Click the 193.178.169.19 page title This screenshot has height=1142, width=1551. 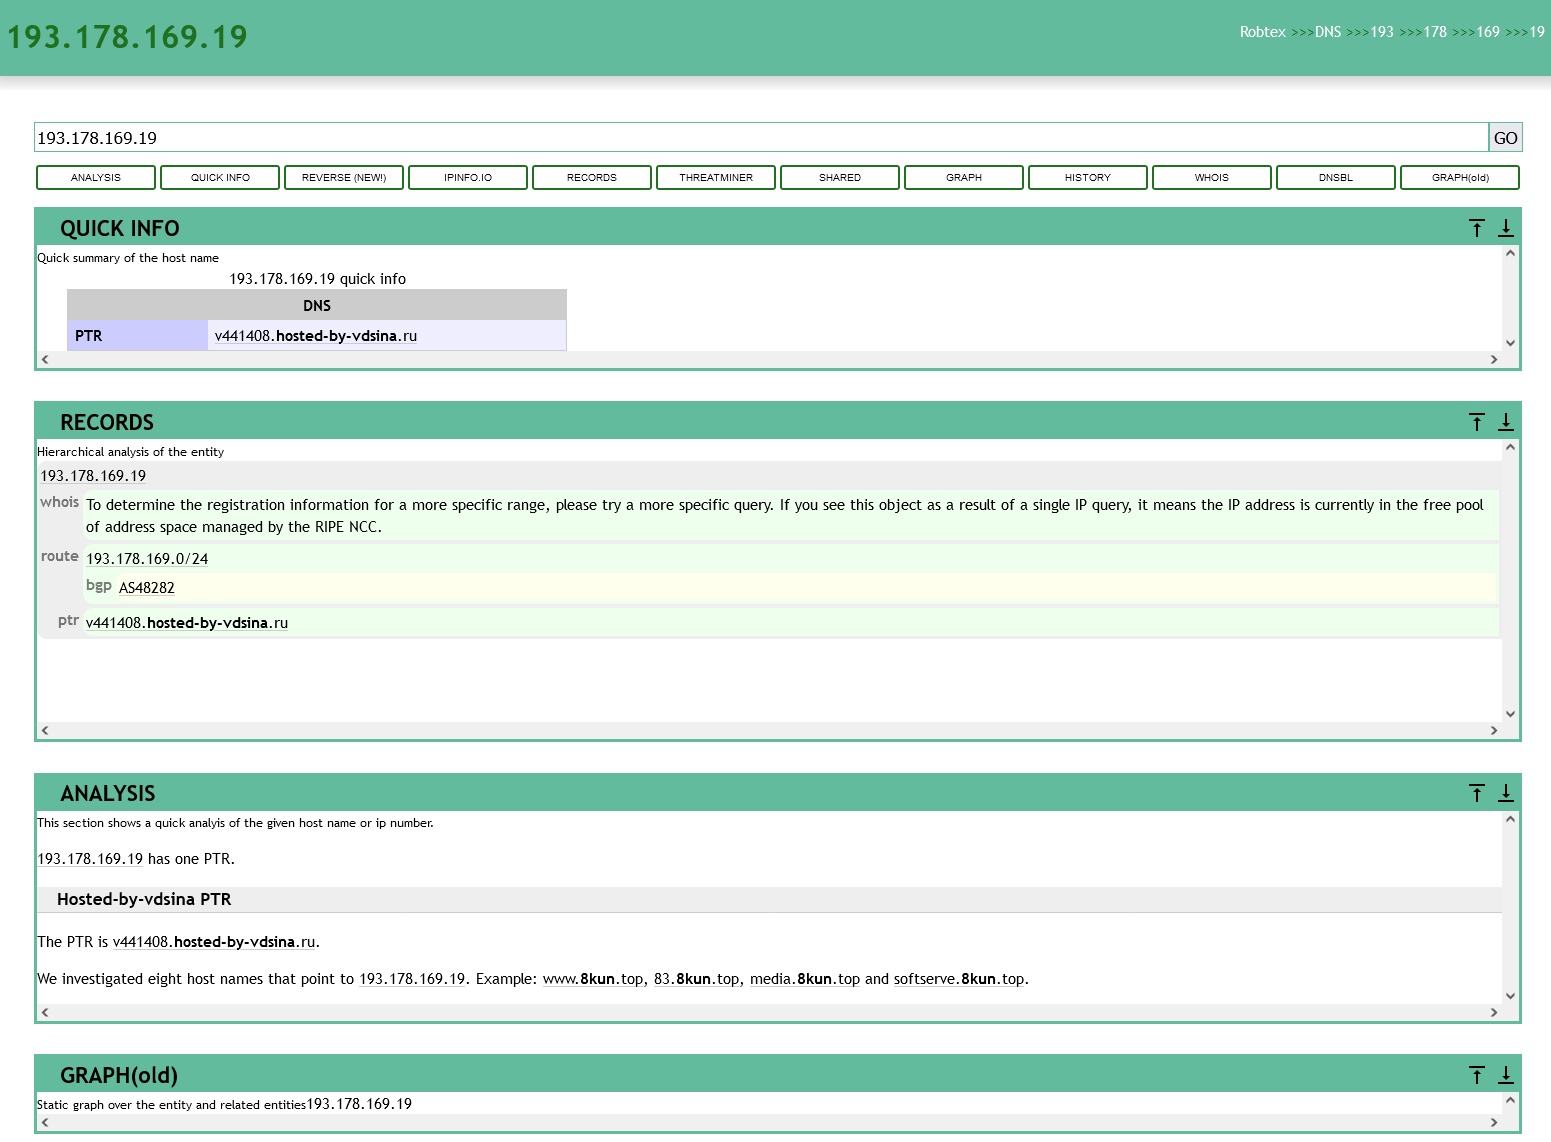tap(127, 37)
